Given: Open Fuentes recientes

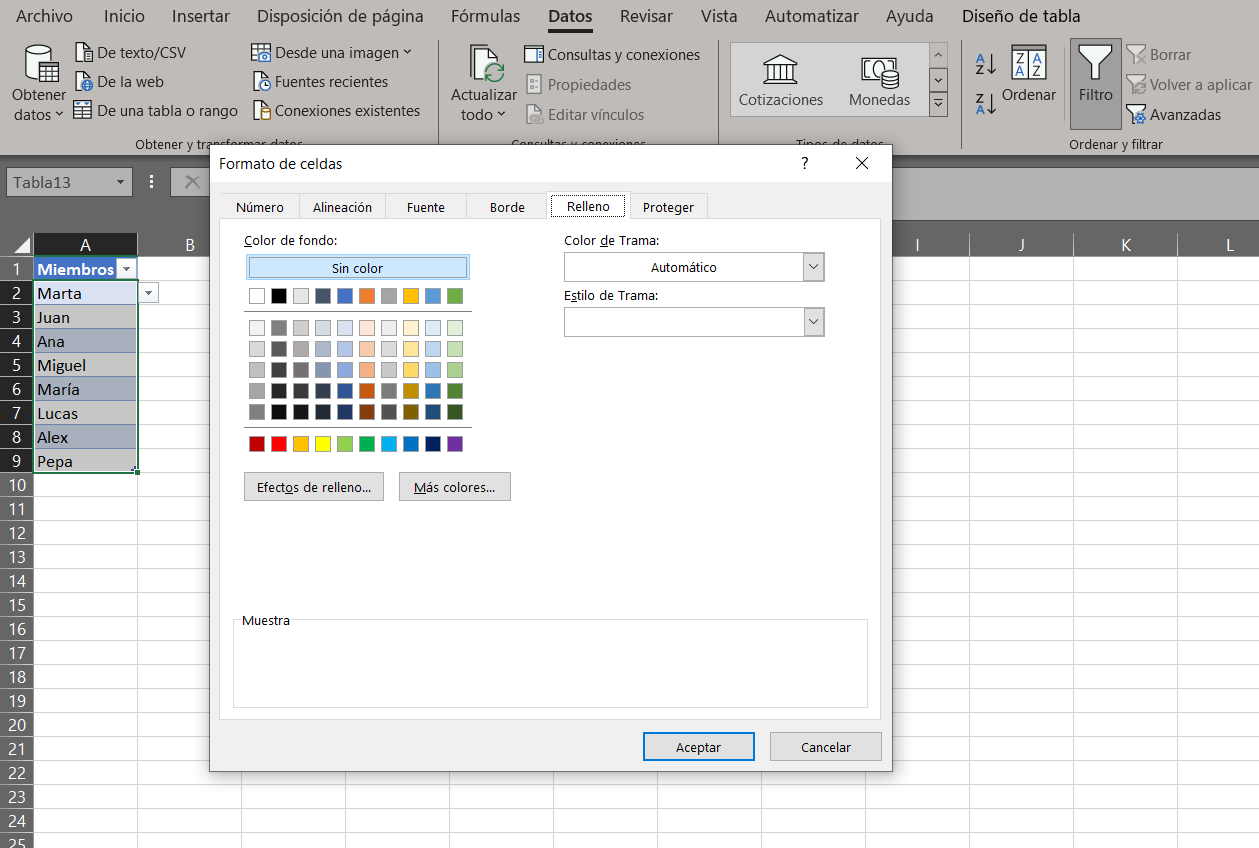Looking at the screenshot, I should pos(320,82).
